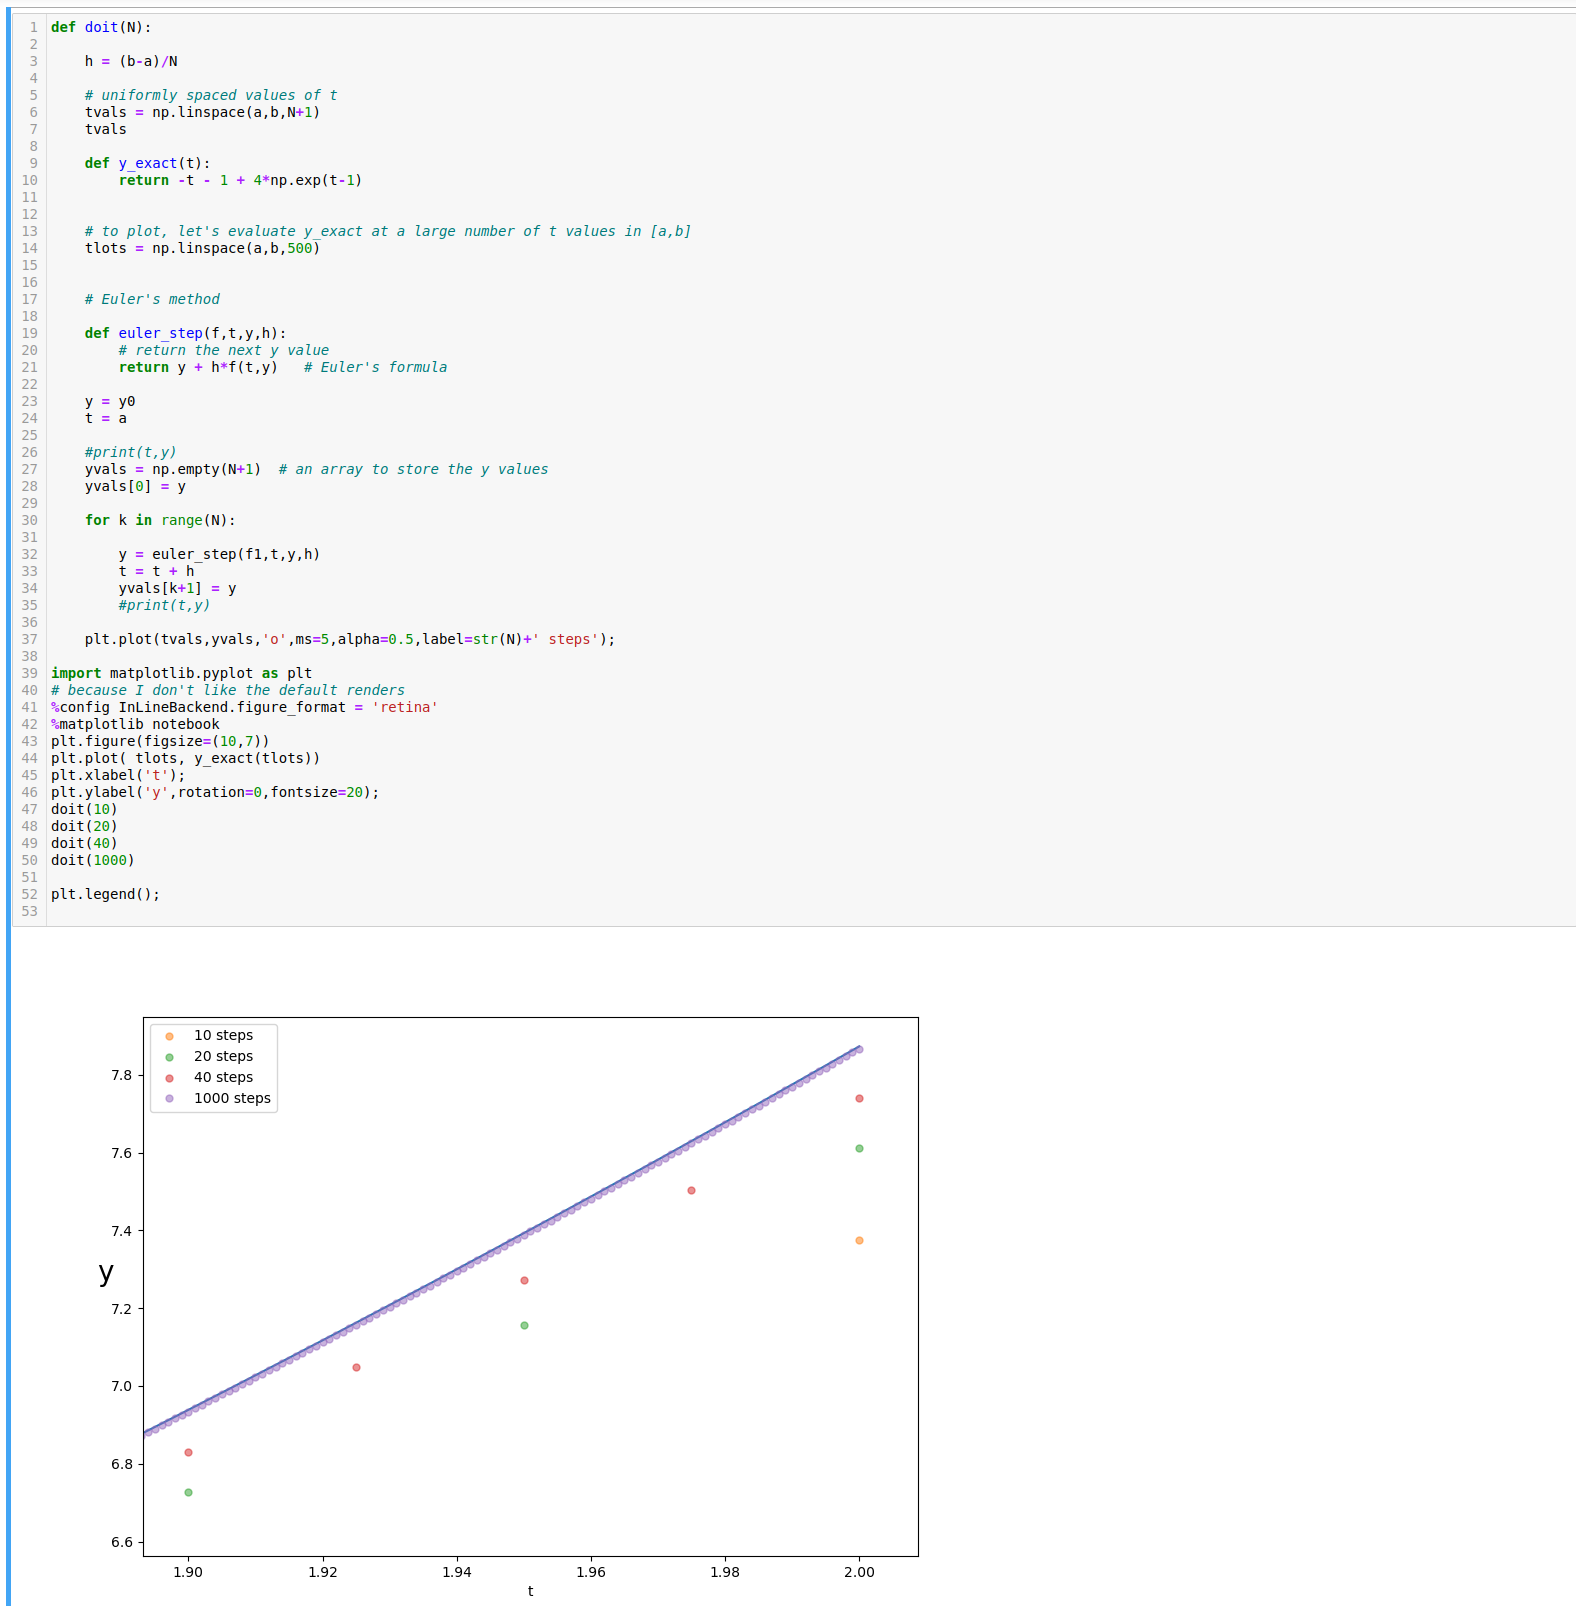The height and width of the screenshot is (1606, 1576).
Task: Click the y-axis tick label '7.0'
Action: pos(121,1386)
